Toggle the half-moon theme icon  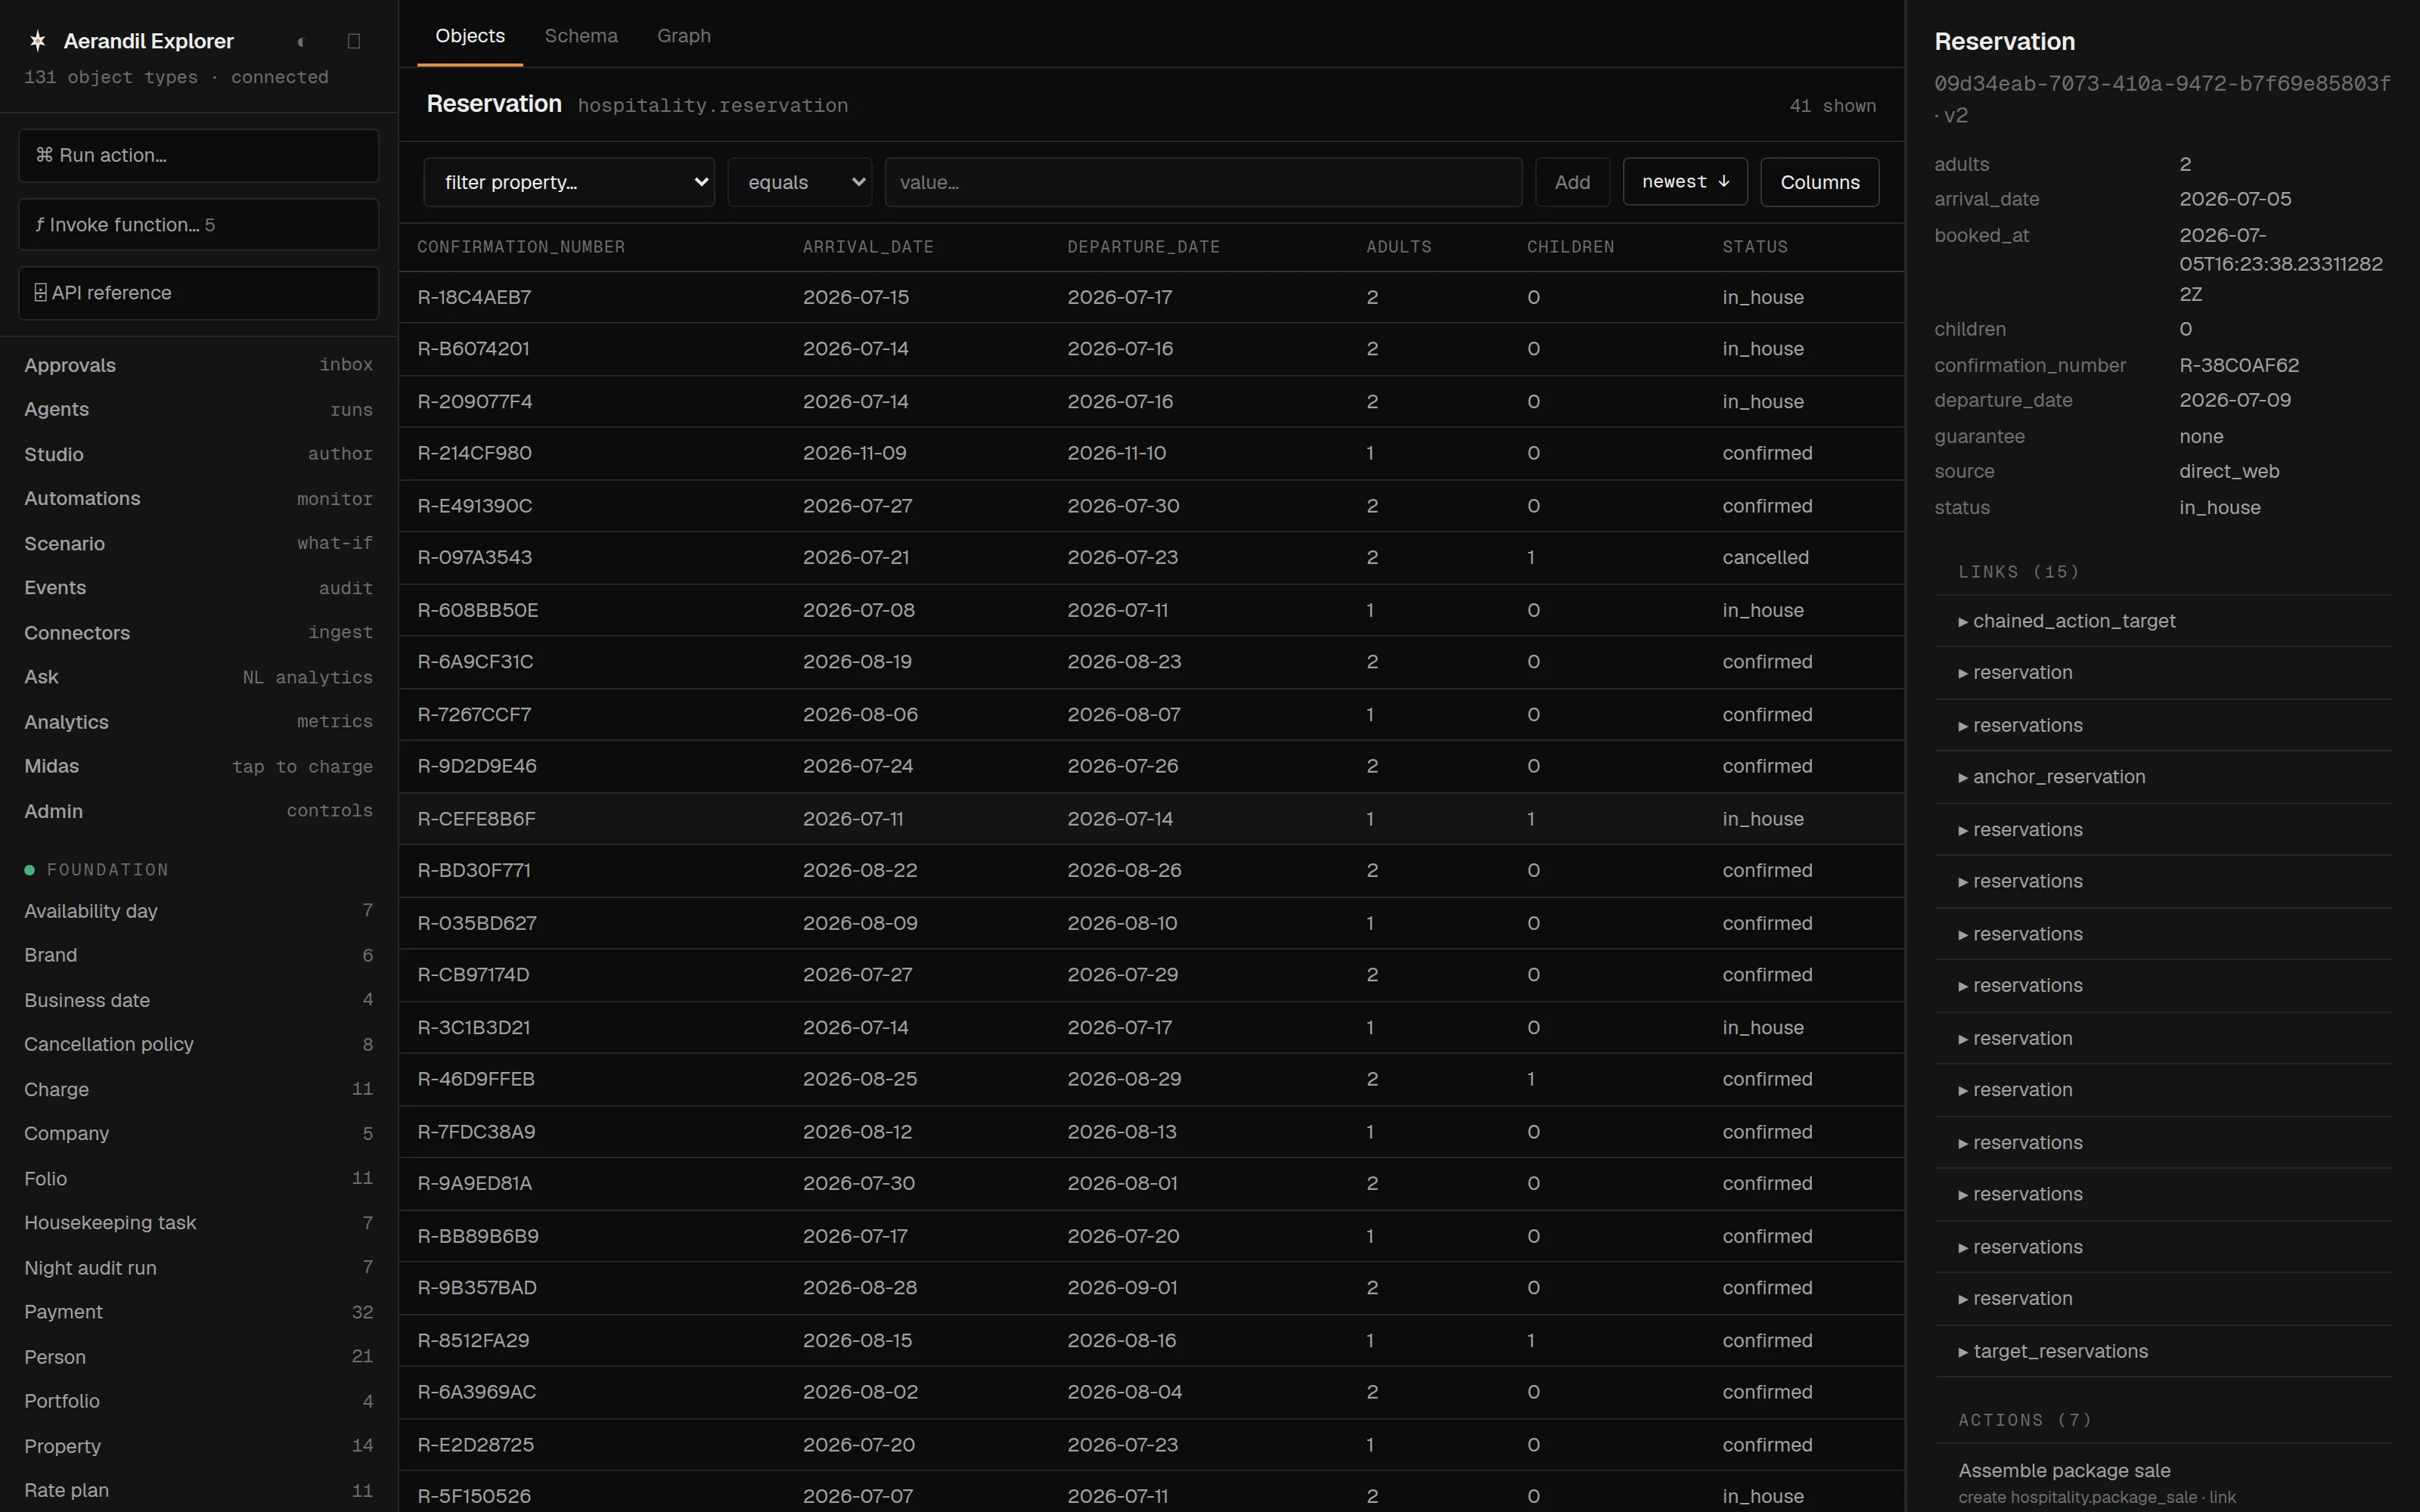click(301, 41)
